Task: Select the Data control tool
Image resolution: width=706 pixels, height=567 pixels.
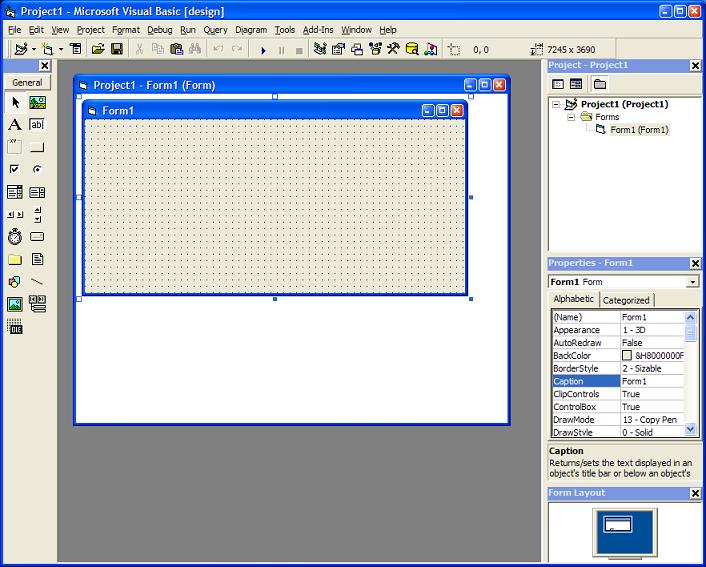Action: tap(37, 304)
